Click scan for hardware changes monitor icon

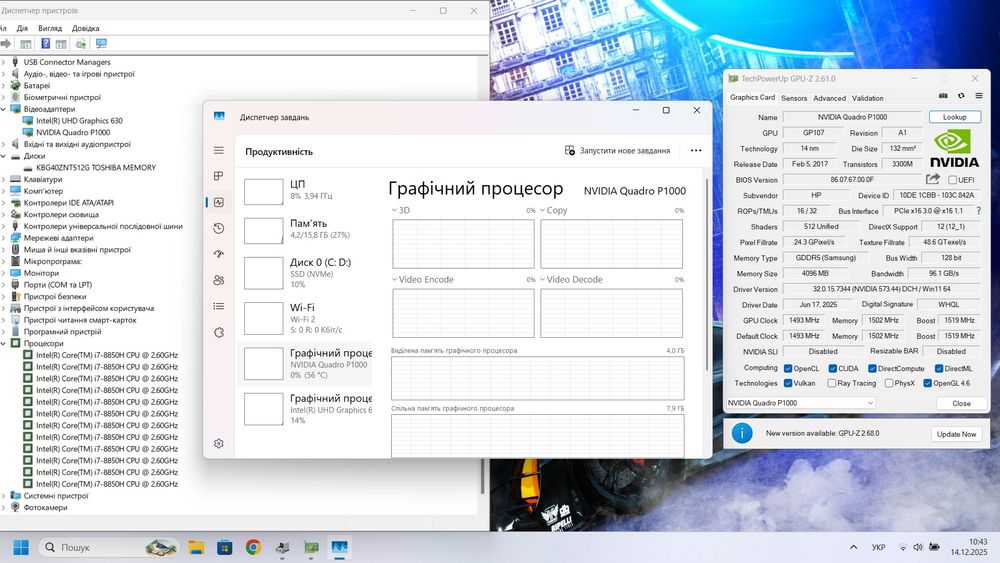pyautogui.click(x=101, y=43)
